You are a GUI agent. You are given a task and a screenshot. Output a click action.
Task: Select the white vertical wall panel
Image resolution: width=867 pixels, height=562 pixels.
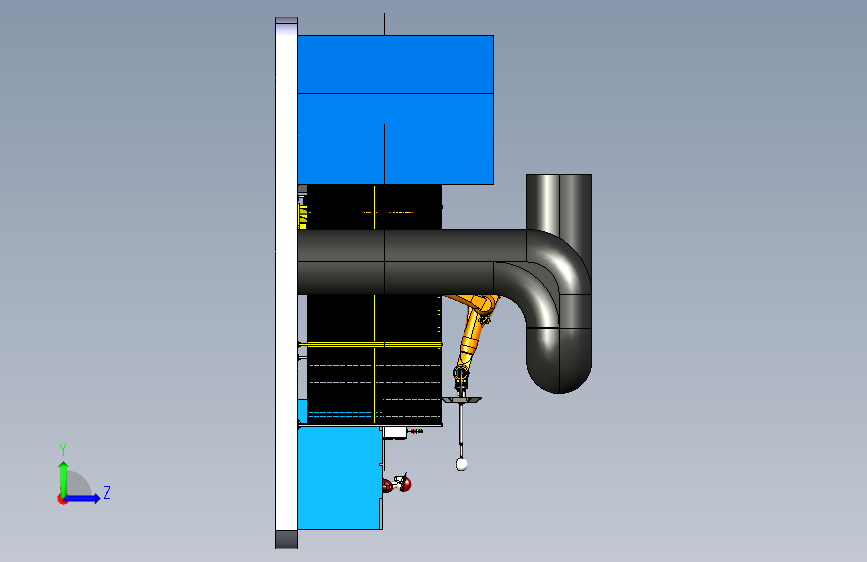286,283
